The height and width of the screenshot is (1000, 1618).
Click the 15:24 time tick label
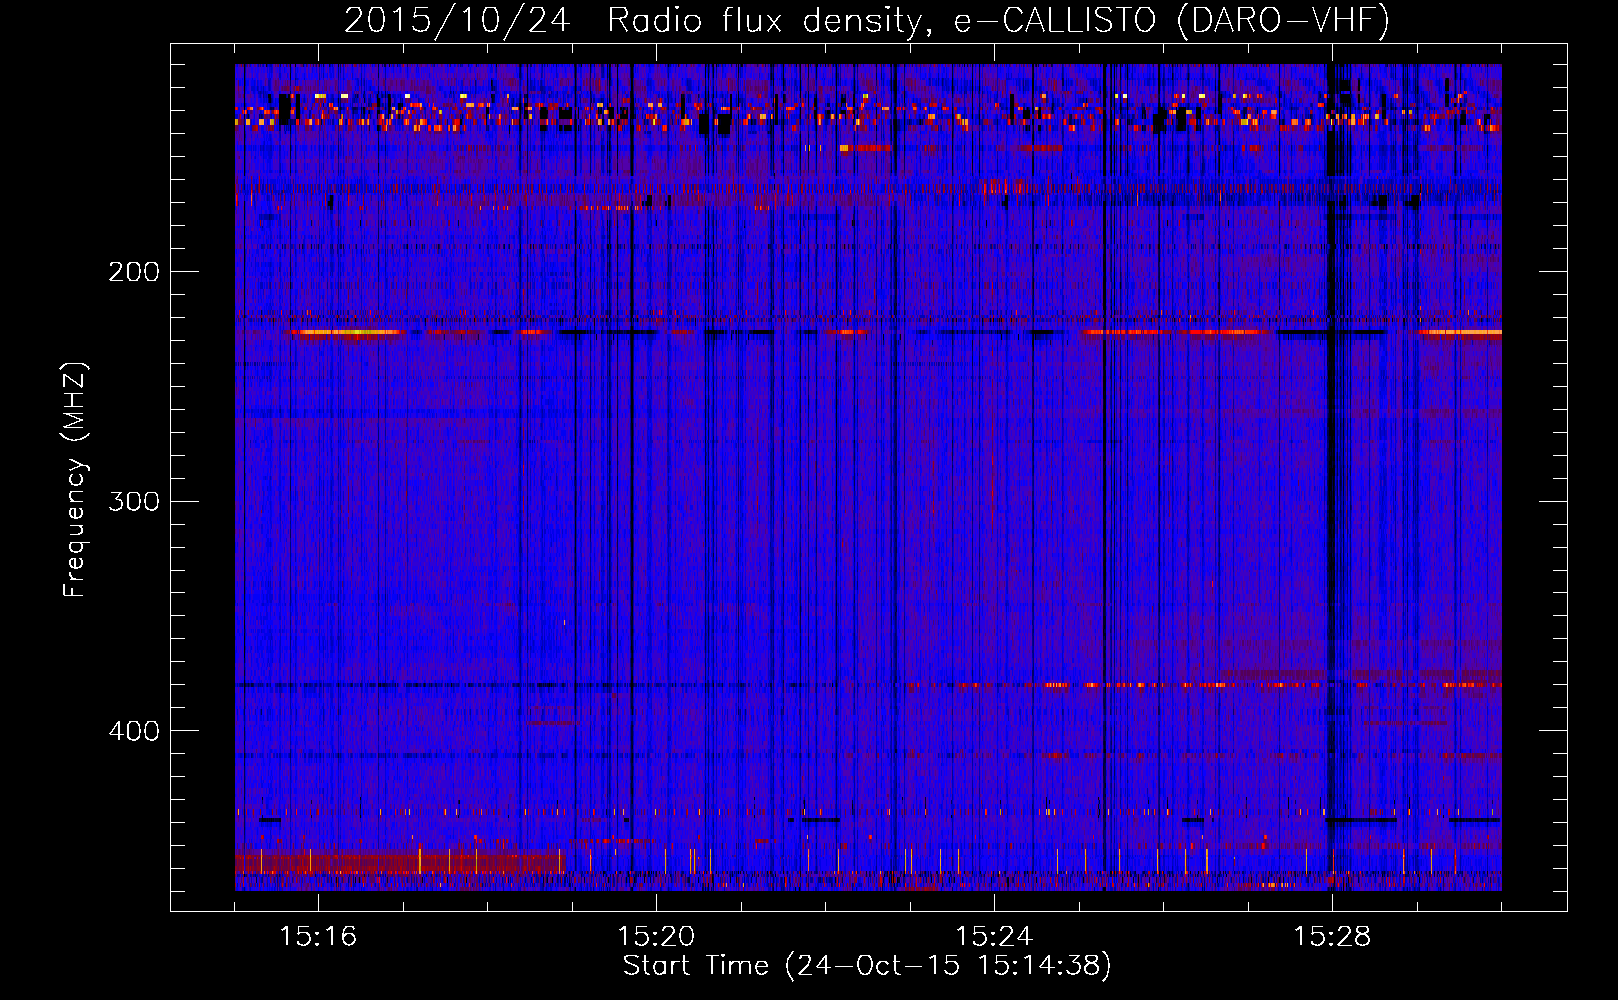(994, 937)
